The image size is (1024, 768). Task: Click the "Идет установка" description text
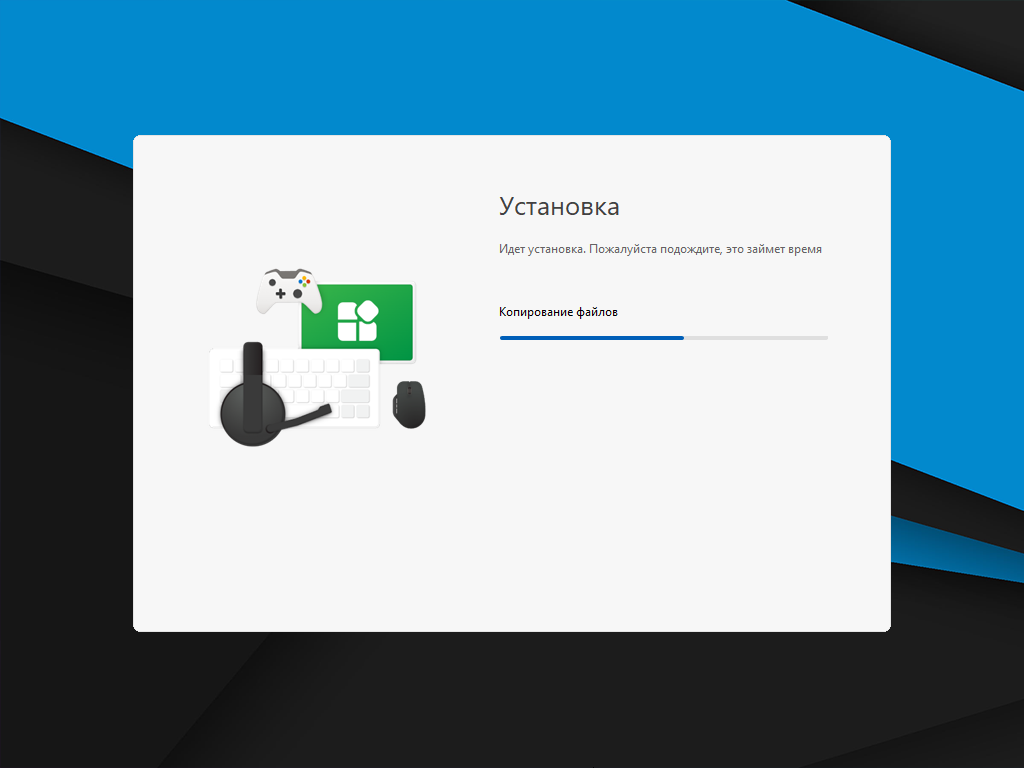point(660,249)
